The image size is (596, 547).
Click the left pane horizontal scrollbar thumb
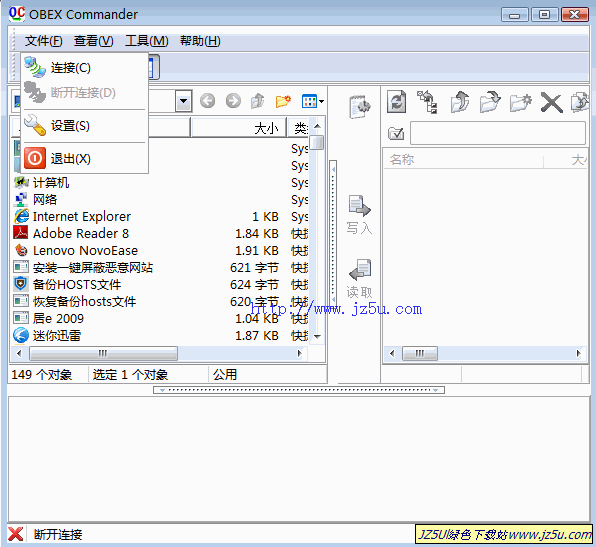(103, 354)
